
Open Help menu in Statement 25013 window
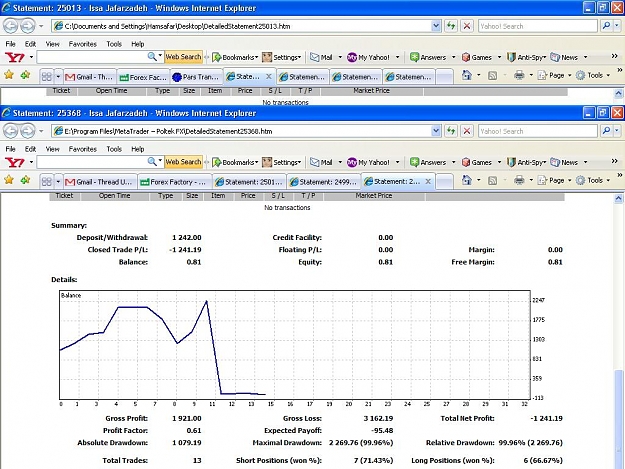pyautogui.click(x=138, y=44)
